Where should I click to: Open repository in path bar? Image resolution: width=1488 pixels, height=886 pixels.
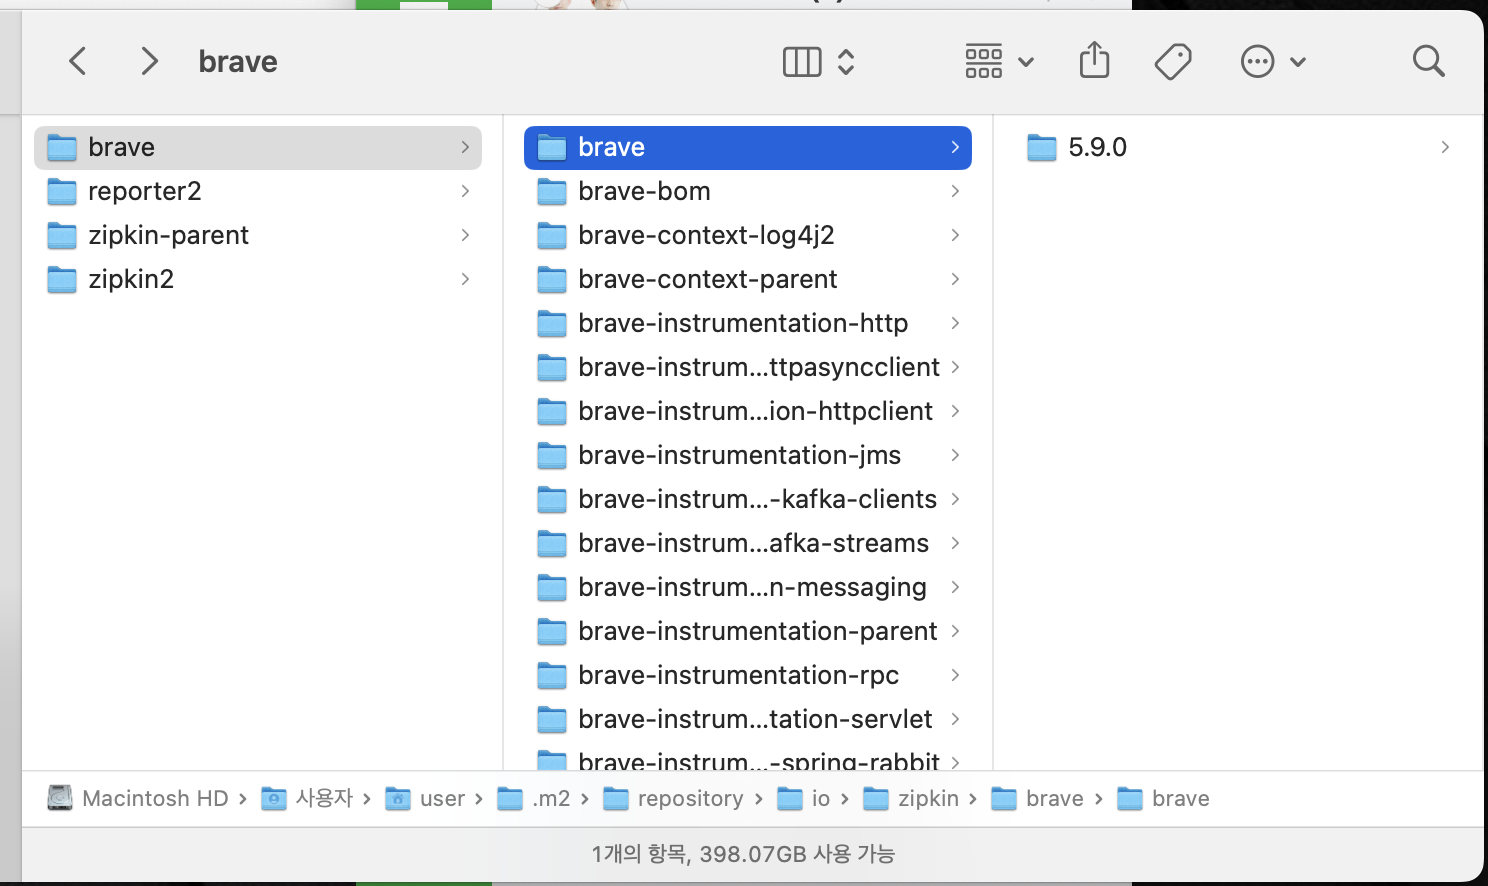pyautogui.click(x=674, y=798)
